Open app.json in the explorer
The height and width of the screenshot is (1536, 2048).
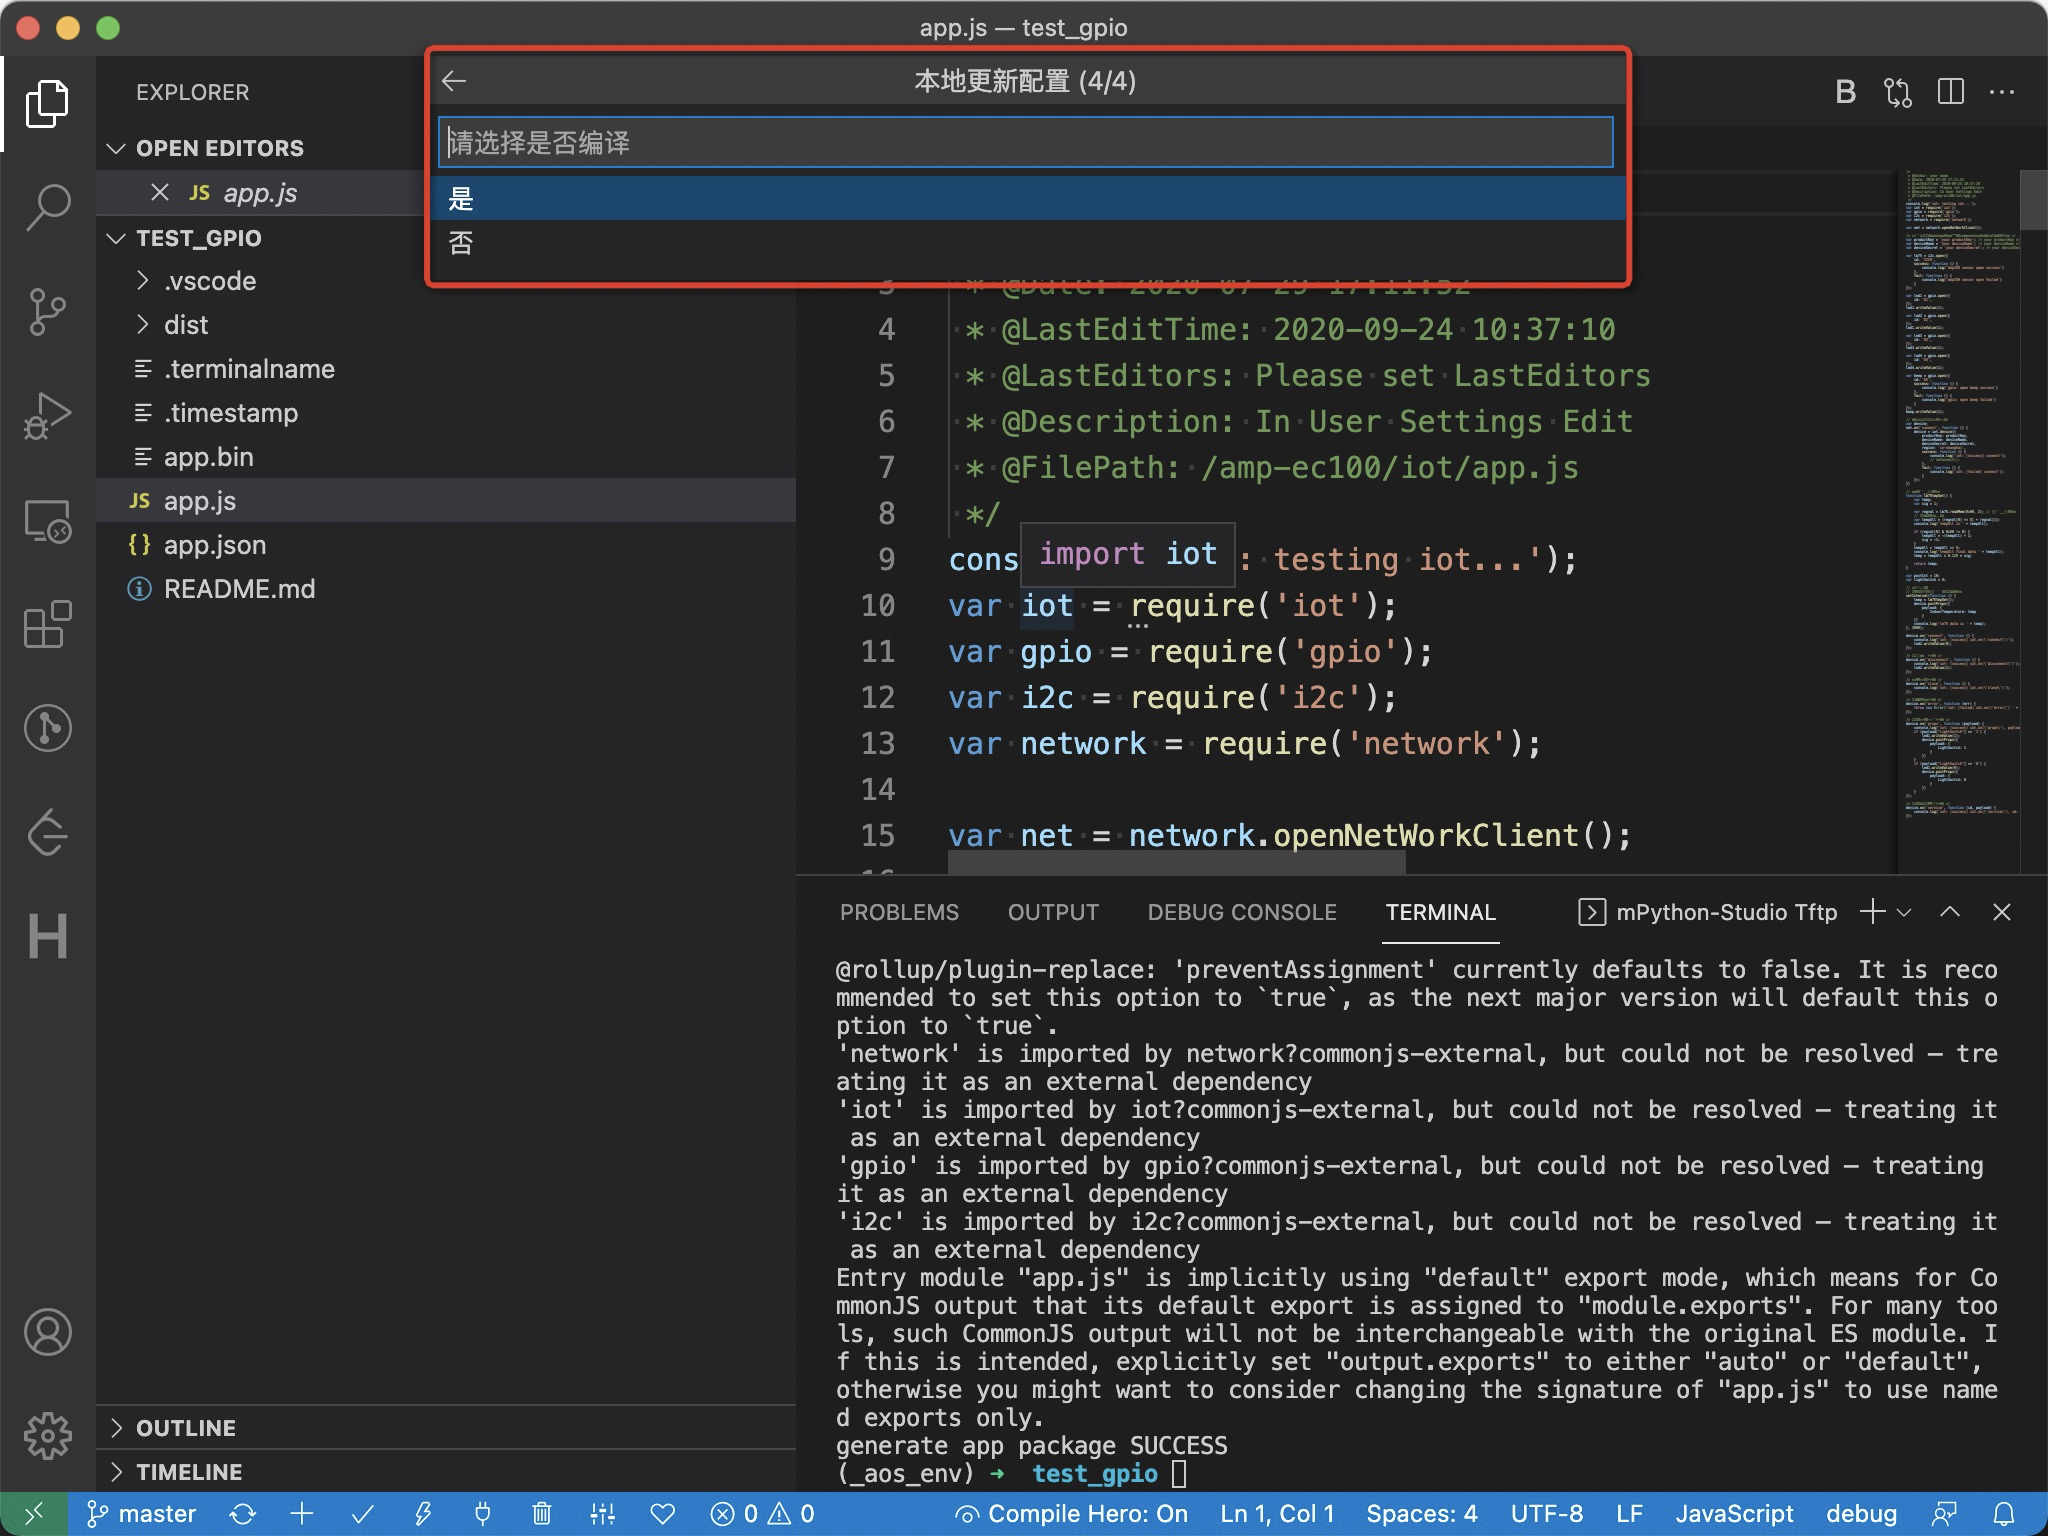pos(446,545)
